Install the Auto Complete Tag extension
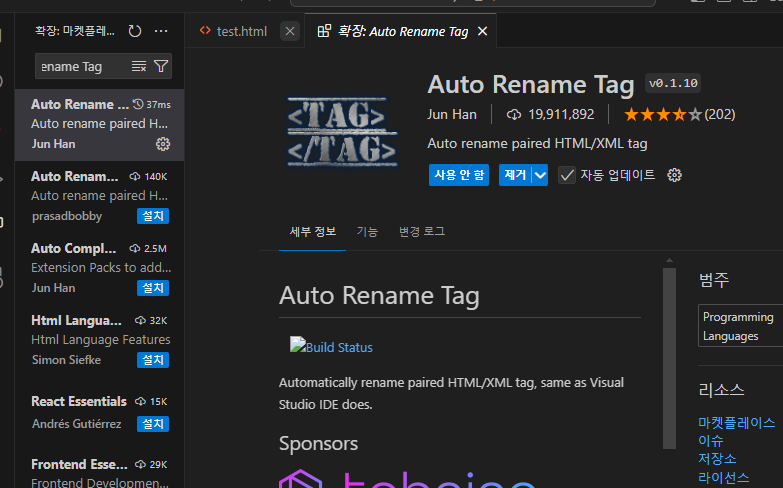This screenshot has height=488, width=783. pos(153,288)
